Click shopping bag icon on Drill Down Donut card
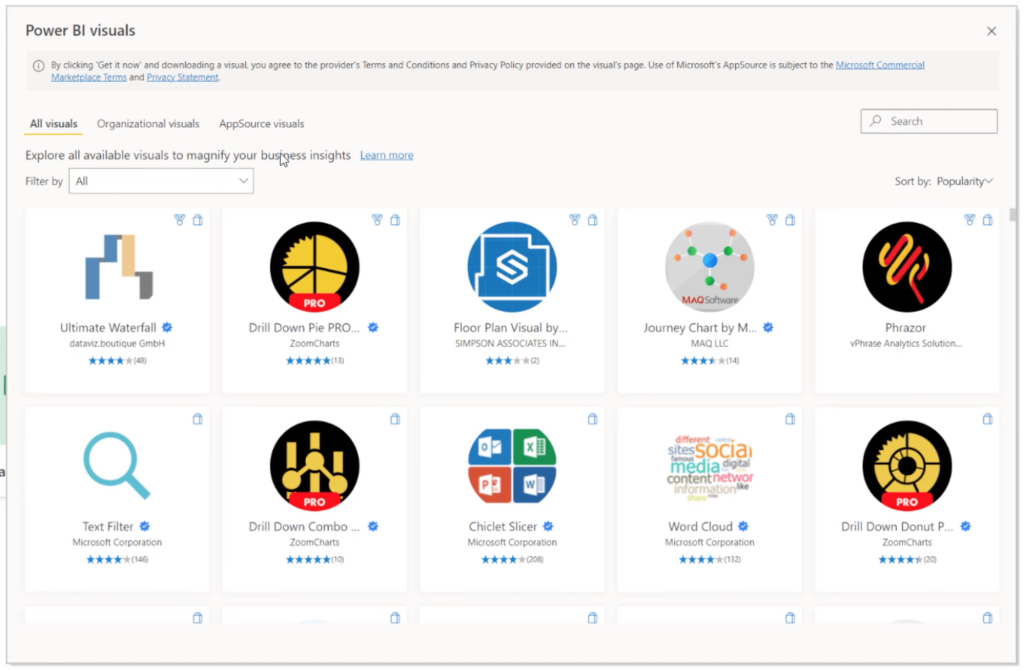1024x671 pixels. pyautogui.click(x=987, y=419)
